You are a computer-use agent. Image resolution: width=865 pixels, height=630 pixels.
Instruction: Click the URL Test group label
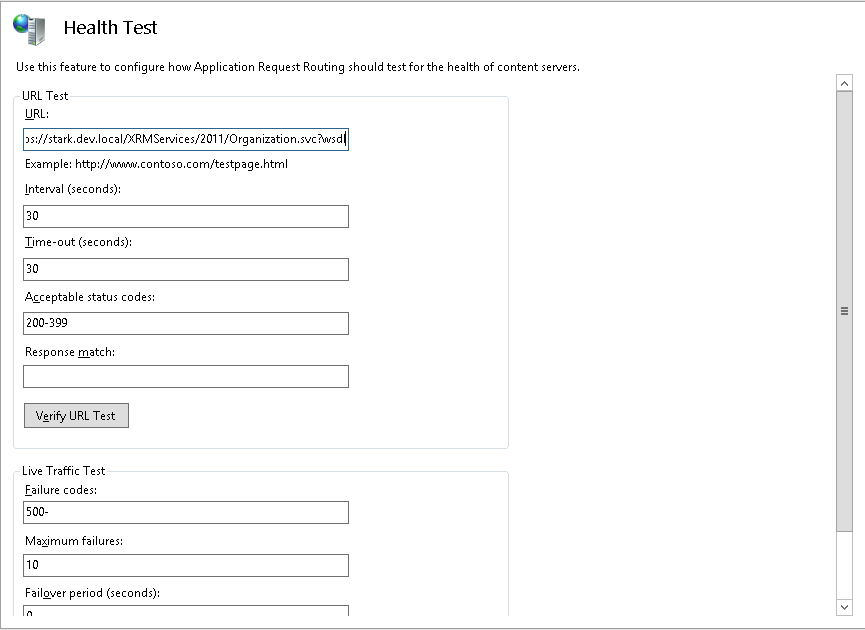click(x=45, y=96)
